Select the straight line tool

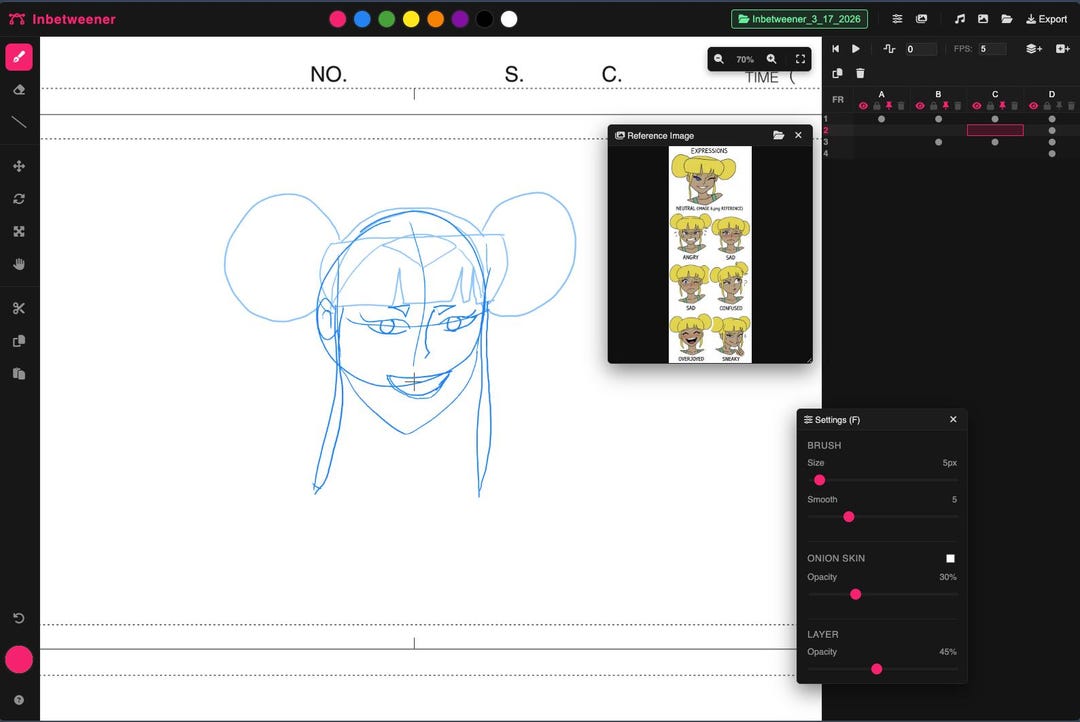19,122
